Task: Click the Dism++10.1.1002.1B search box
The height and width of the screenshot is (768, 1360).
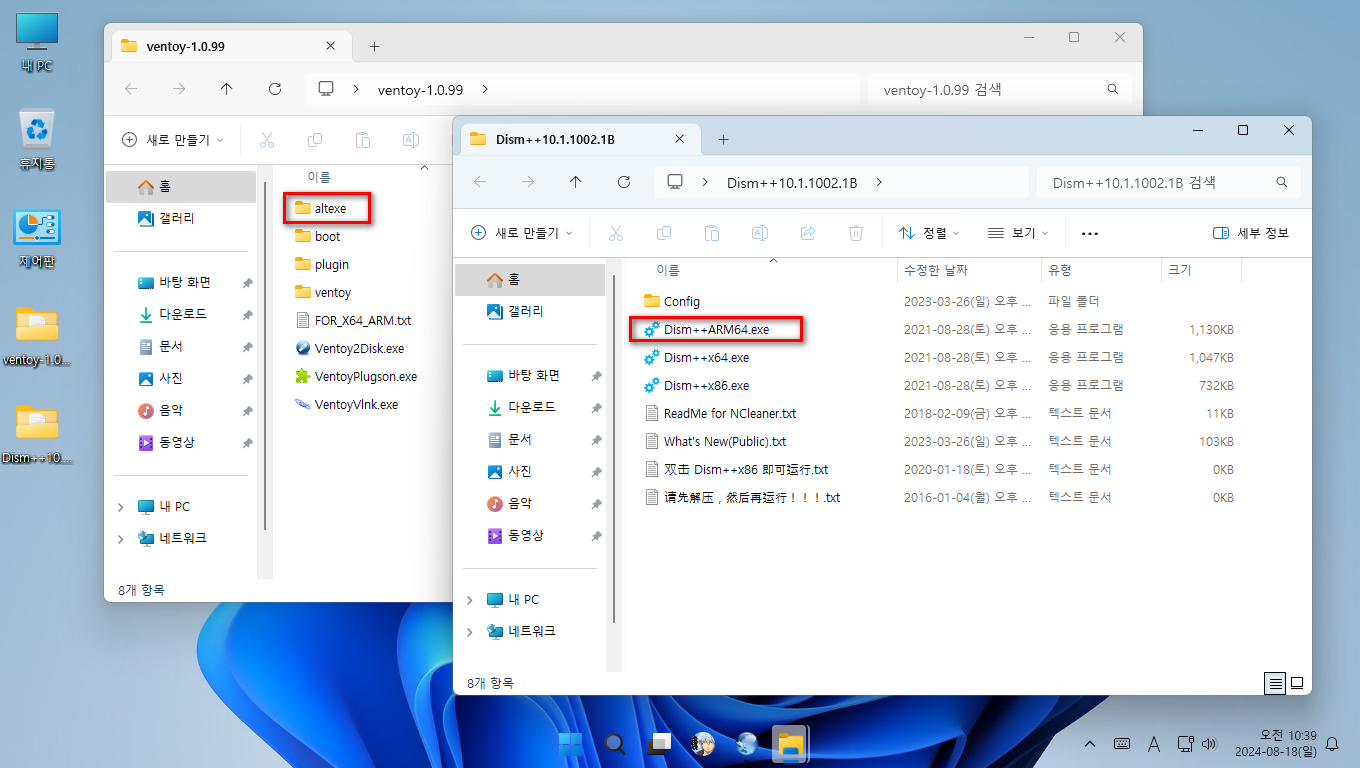Action: coord(1169,182)
